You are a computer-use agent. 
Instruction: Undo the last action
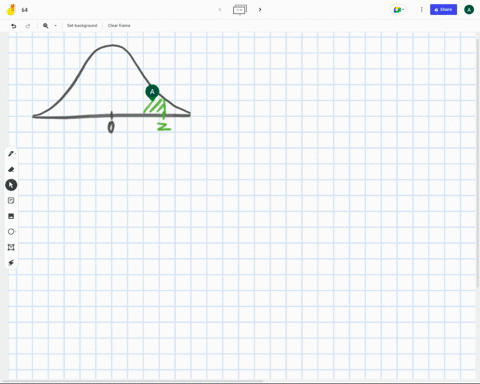[14, 26]
